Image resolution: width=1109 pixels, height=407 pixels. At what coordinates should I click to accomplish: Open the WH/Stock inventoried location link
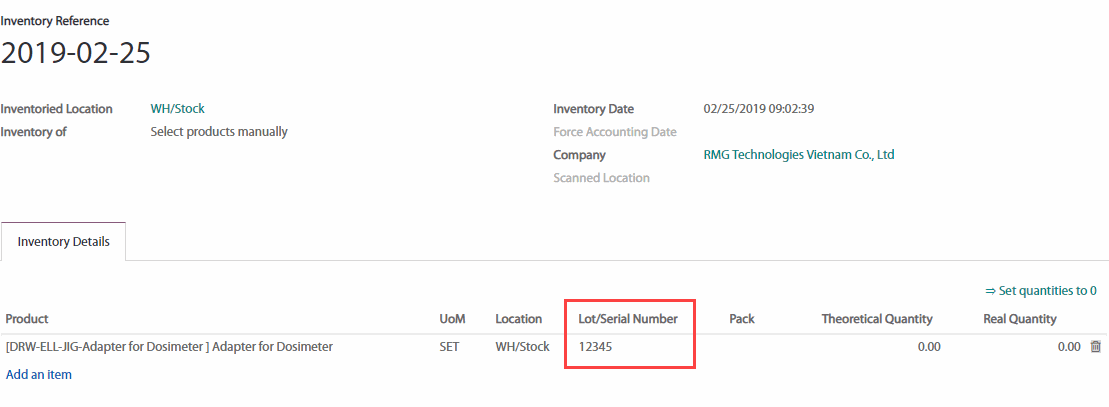pyautogui.click(x=178, y=109)
